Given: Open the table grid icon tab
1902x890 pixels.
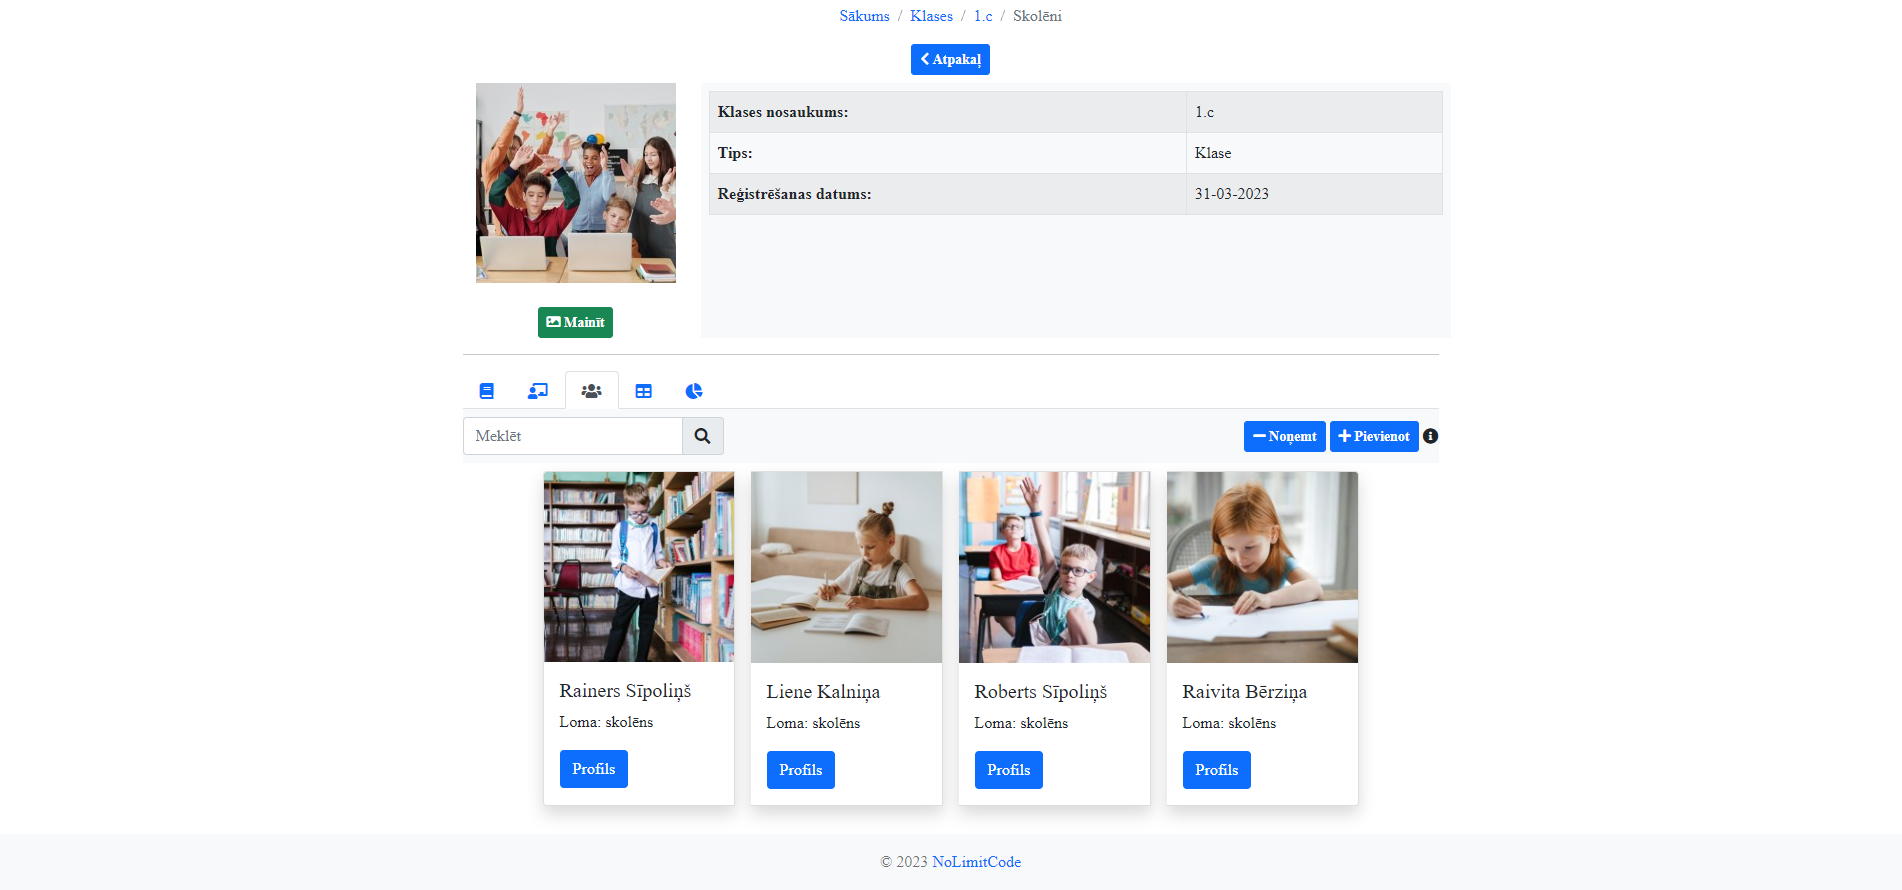Looking at the screenshot, I should (644, 391).
